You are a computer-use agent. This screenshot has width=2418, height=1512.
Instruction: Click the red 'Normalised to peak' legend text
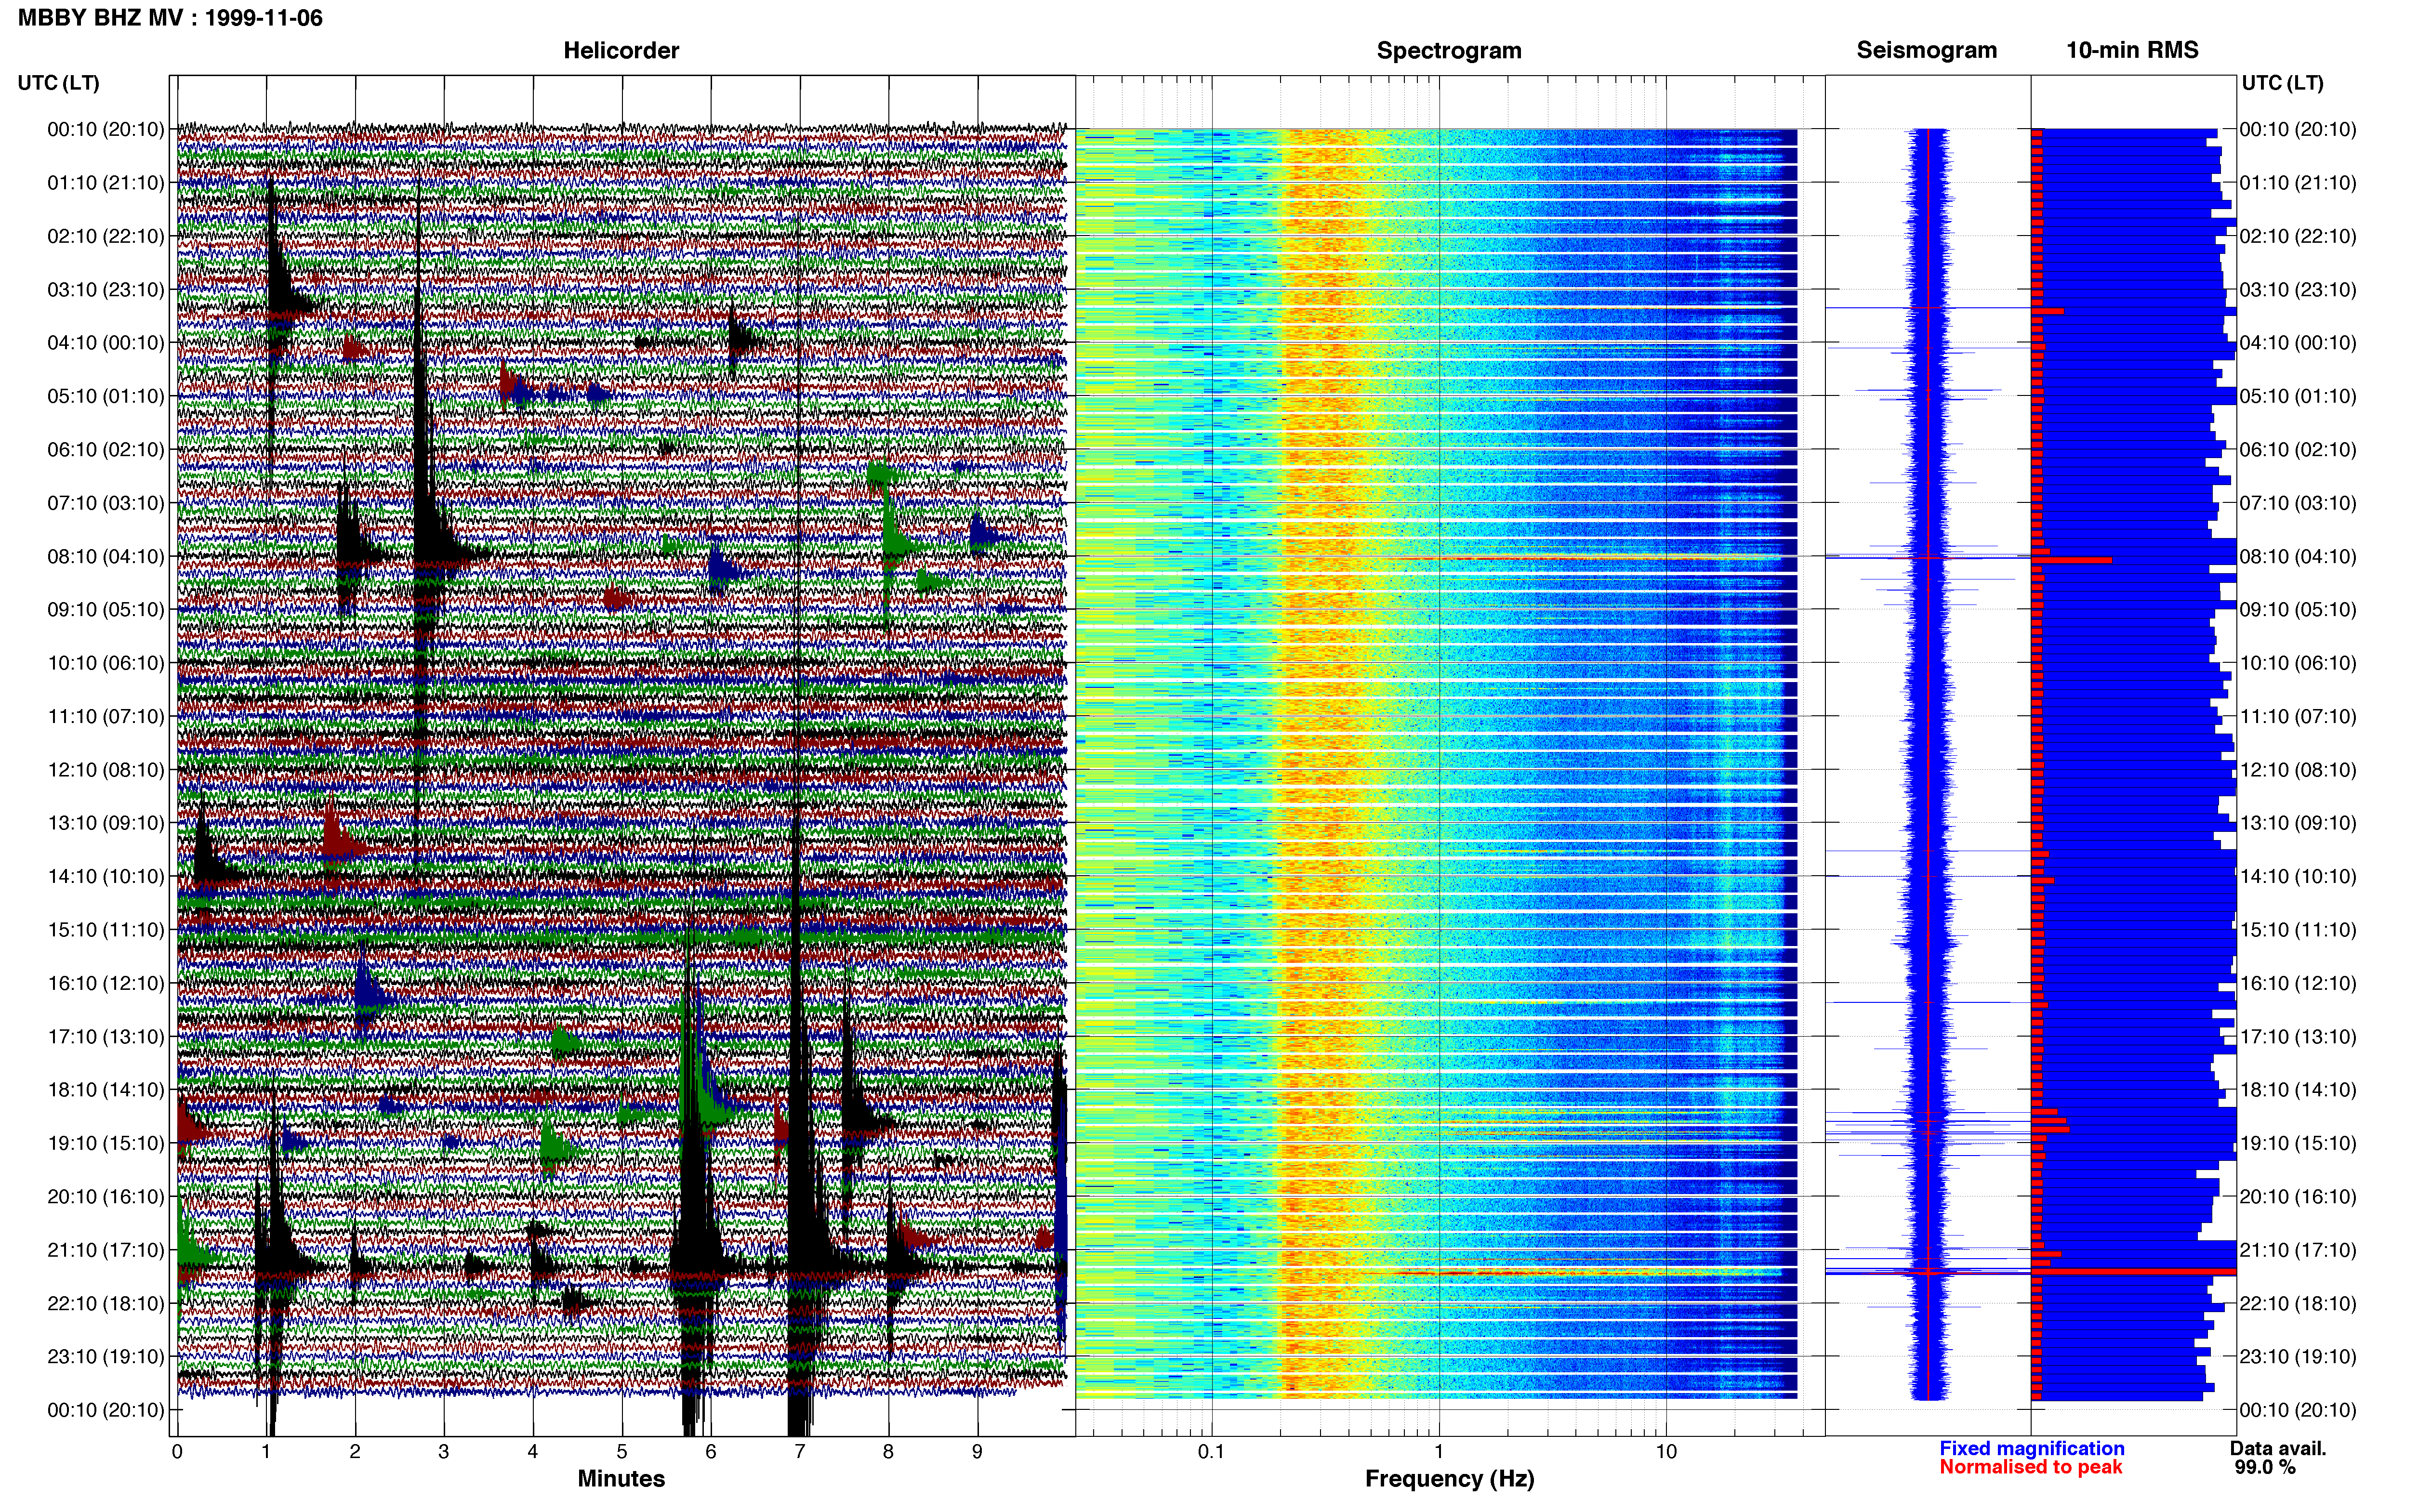coord(2031,1468)
